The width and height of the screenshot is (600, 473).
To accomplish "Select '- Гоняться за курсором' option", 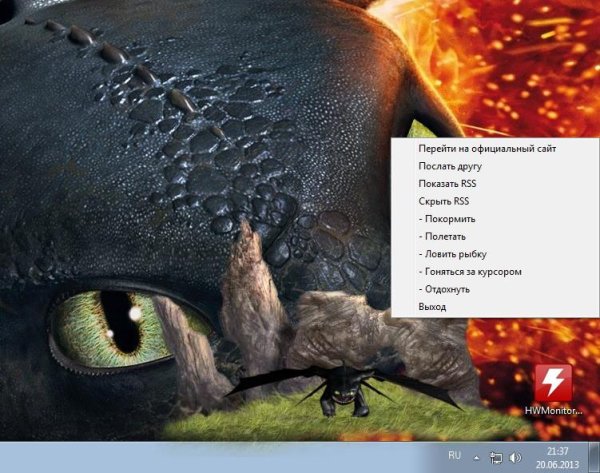I will point(495,272).
